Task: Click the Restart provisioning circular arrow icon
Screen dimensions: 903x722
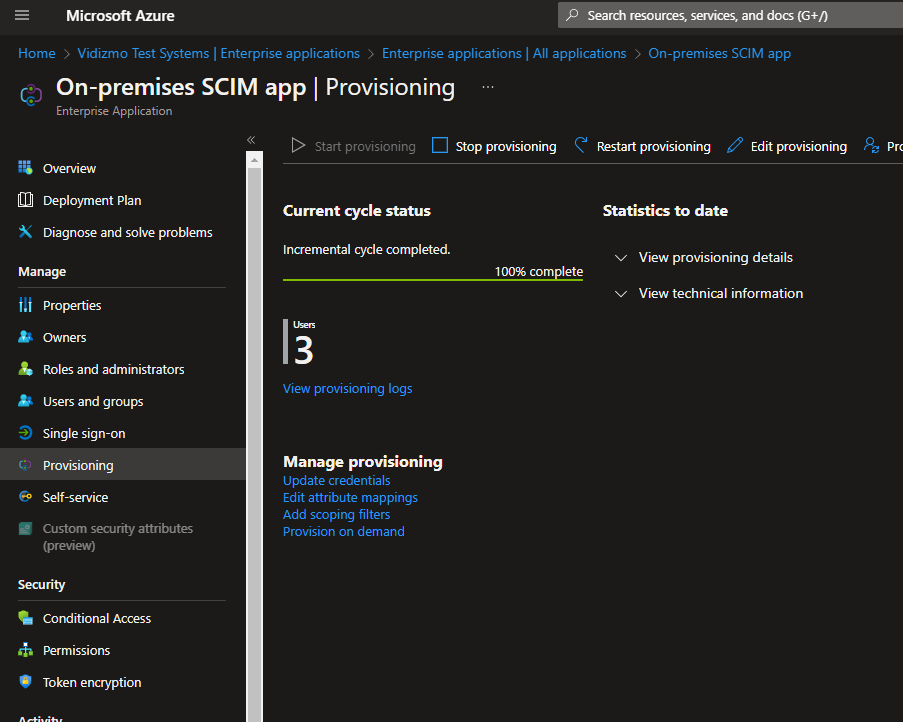Action: tap(581, 146)
